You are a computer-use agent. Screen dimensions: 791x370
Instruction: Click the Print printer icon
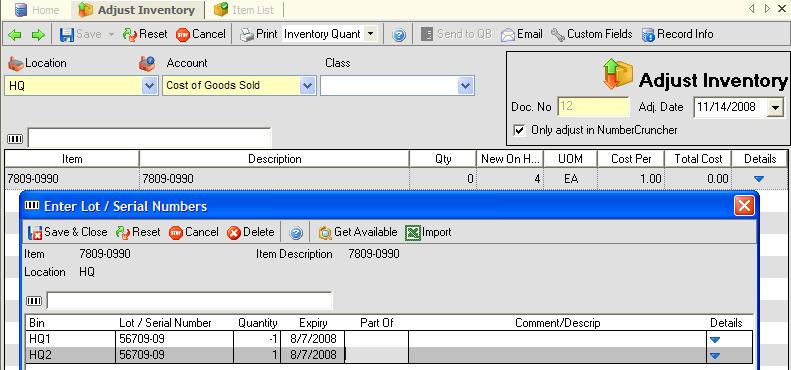[246, 34]
